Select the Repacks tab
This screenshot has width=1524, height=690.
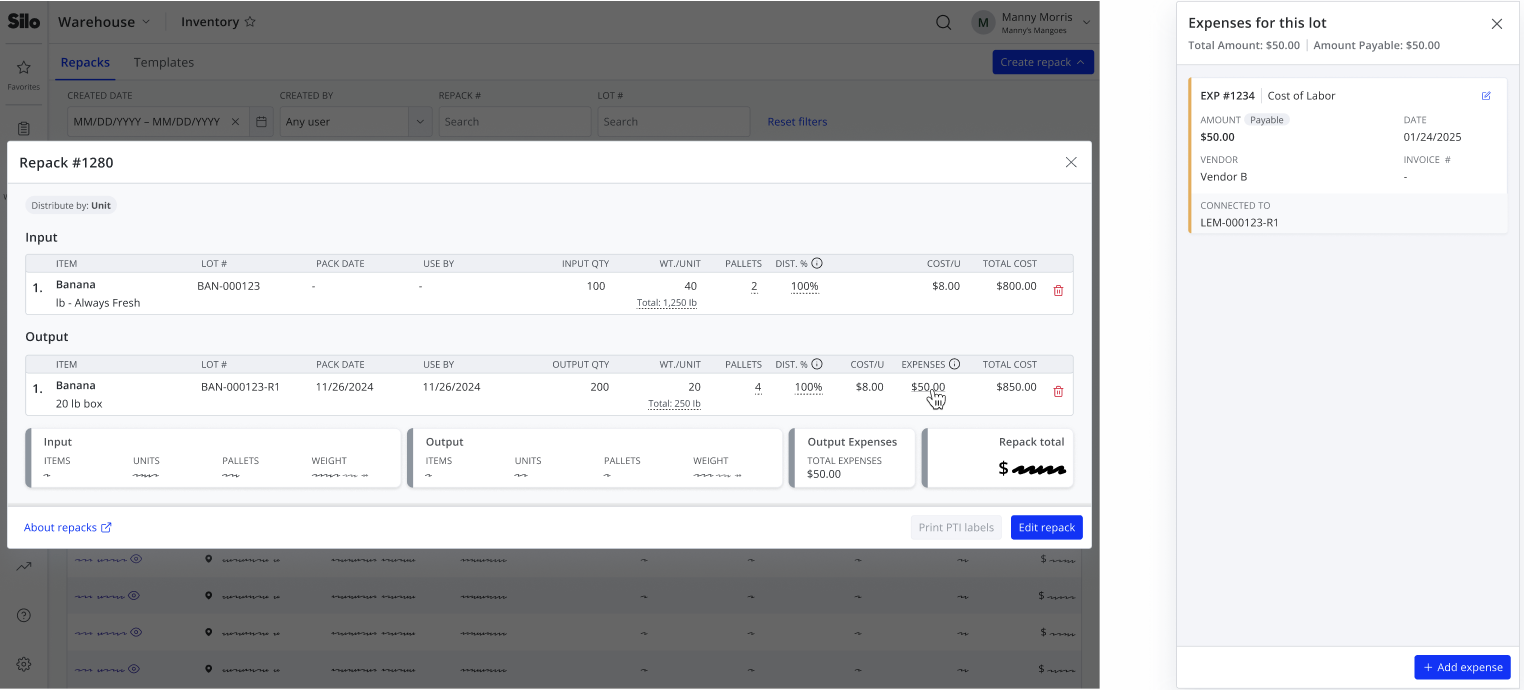pos(85,62)
